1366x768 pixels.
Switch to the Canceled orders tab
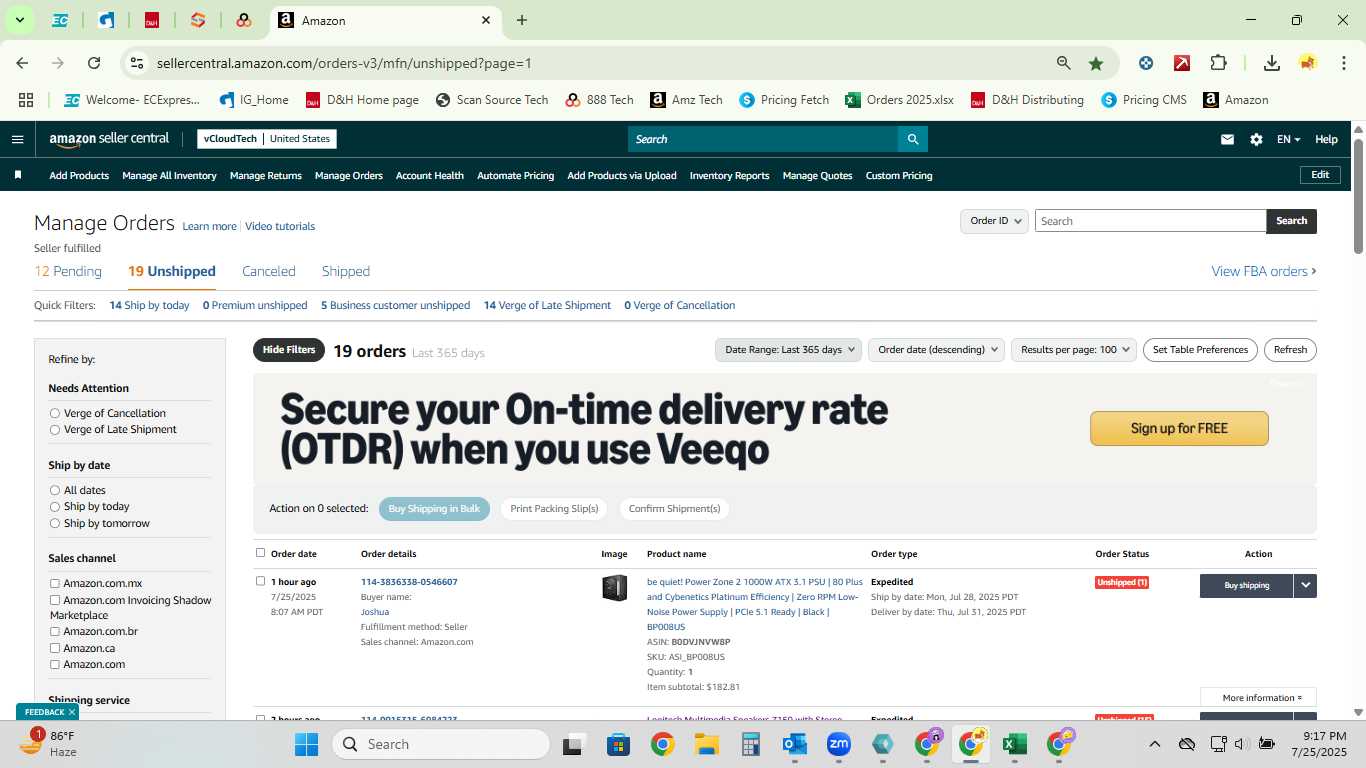point(269,271)
